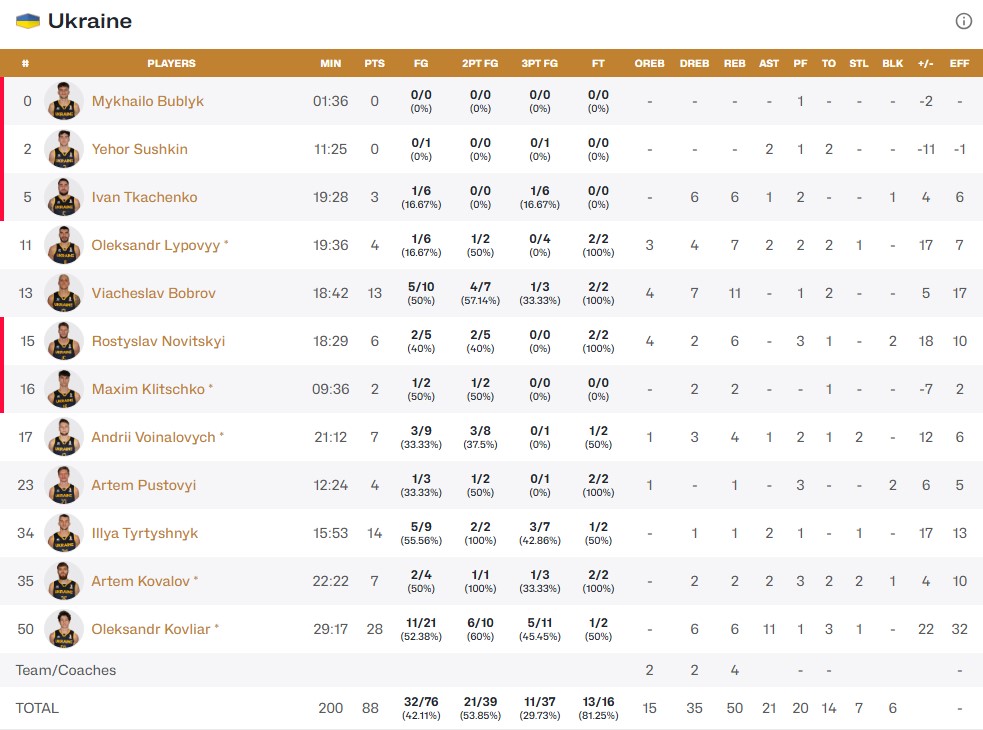This screenshot has height=730, width=983.
Task: Click the 3PT FG column header
Action: [x=540, y=63]
